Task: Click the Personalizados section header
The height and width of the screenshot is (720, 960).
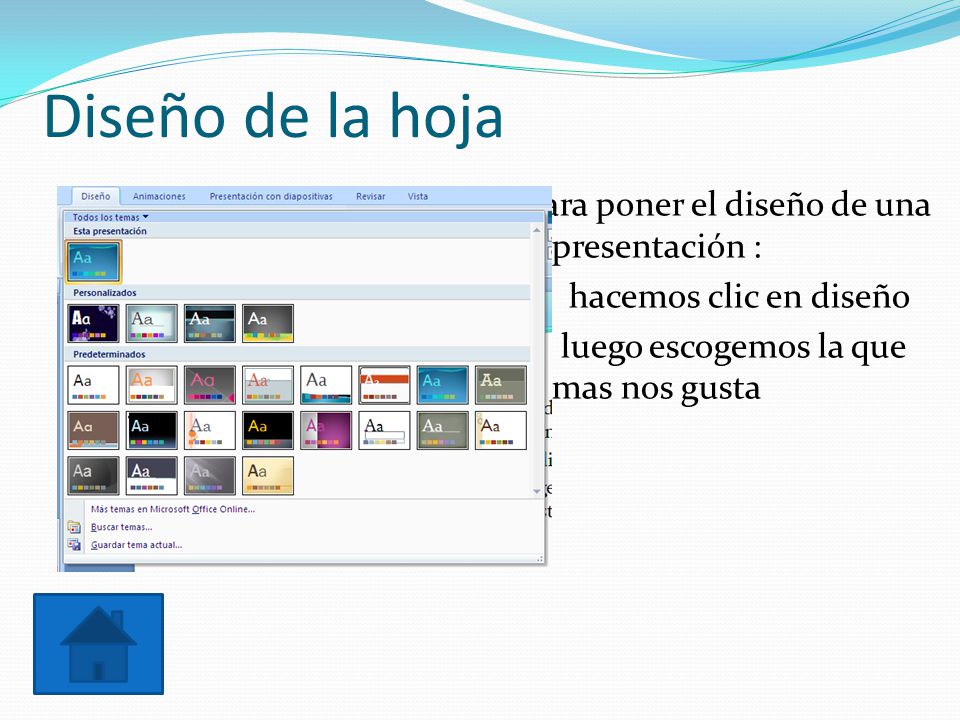Action: pos(298,293)
